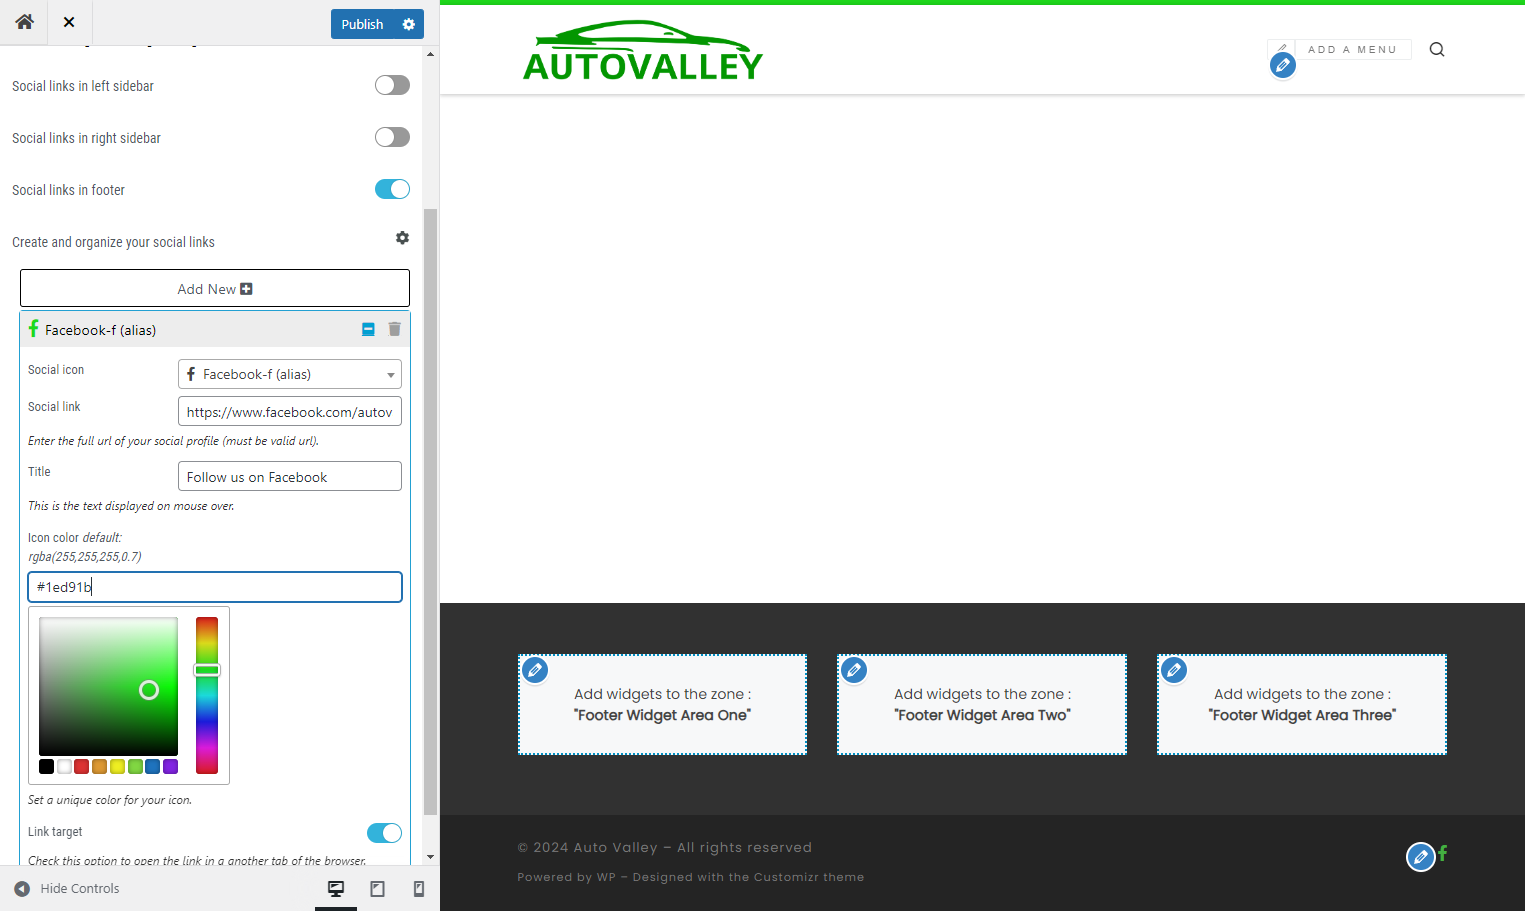This screenshot has width=1525, height=911.
Task: Click the header menu edit pencil
Action: point(1283,65)
